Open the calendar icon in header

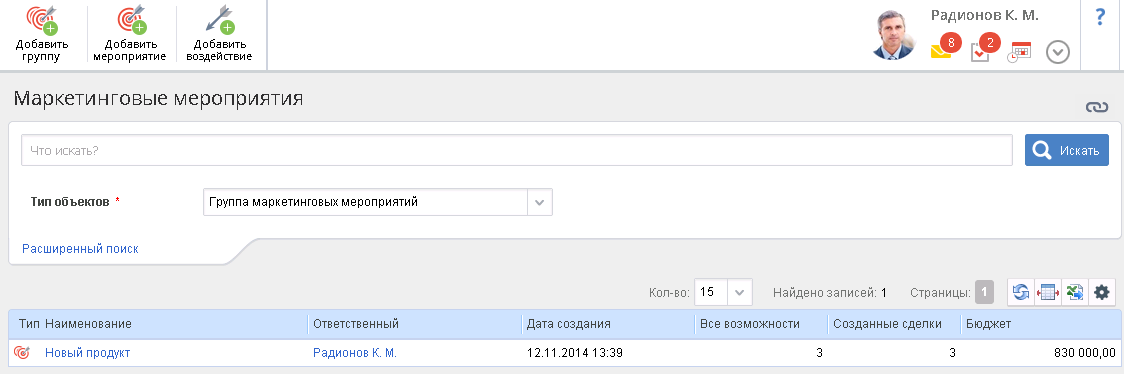pos(1019,54)
